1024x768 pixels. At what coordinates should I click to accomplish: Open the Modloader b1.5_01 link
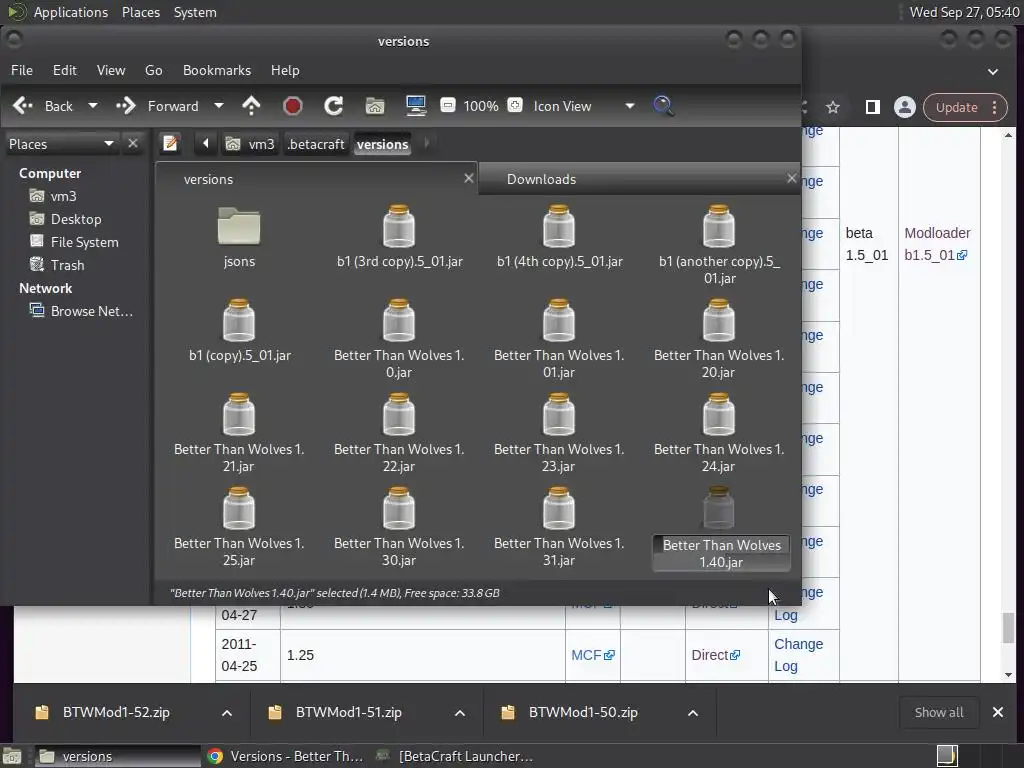click(x=936, y=244)
